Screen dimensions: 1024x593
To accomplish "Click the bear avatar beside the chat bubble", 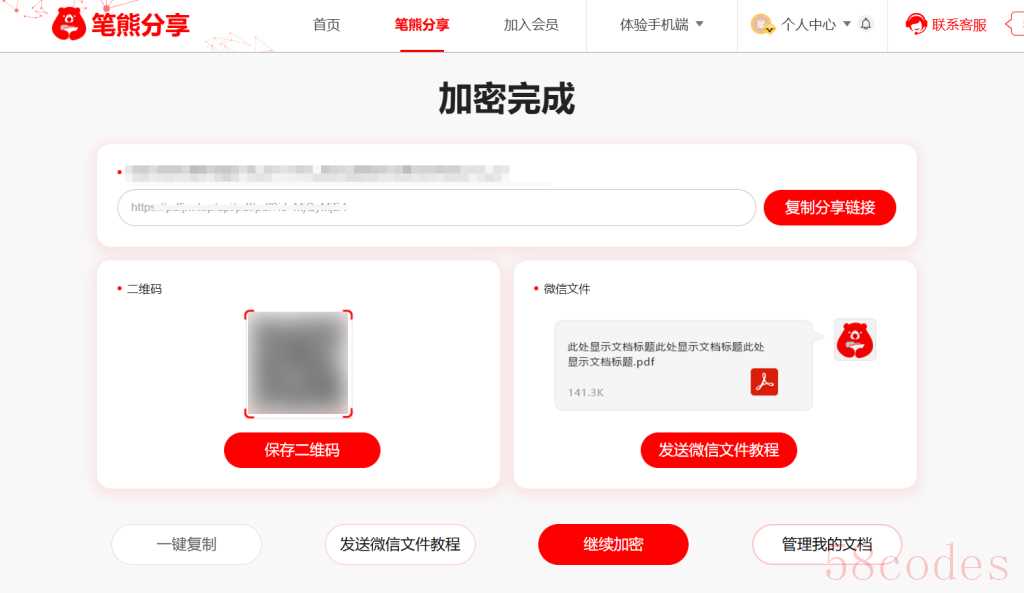I will [x=855, y=340].
